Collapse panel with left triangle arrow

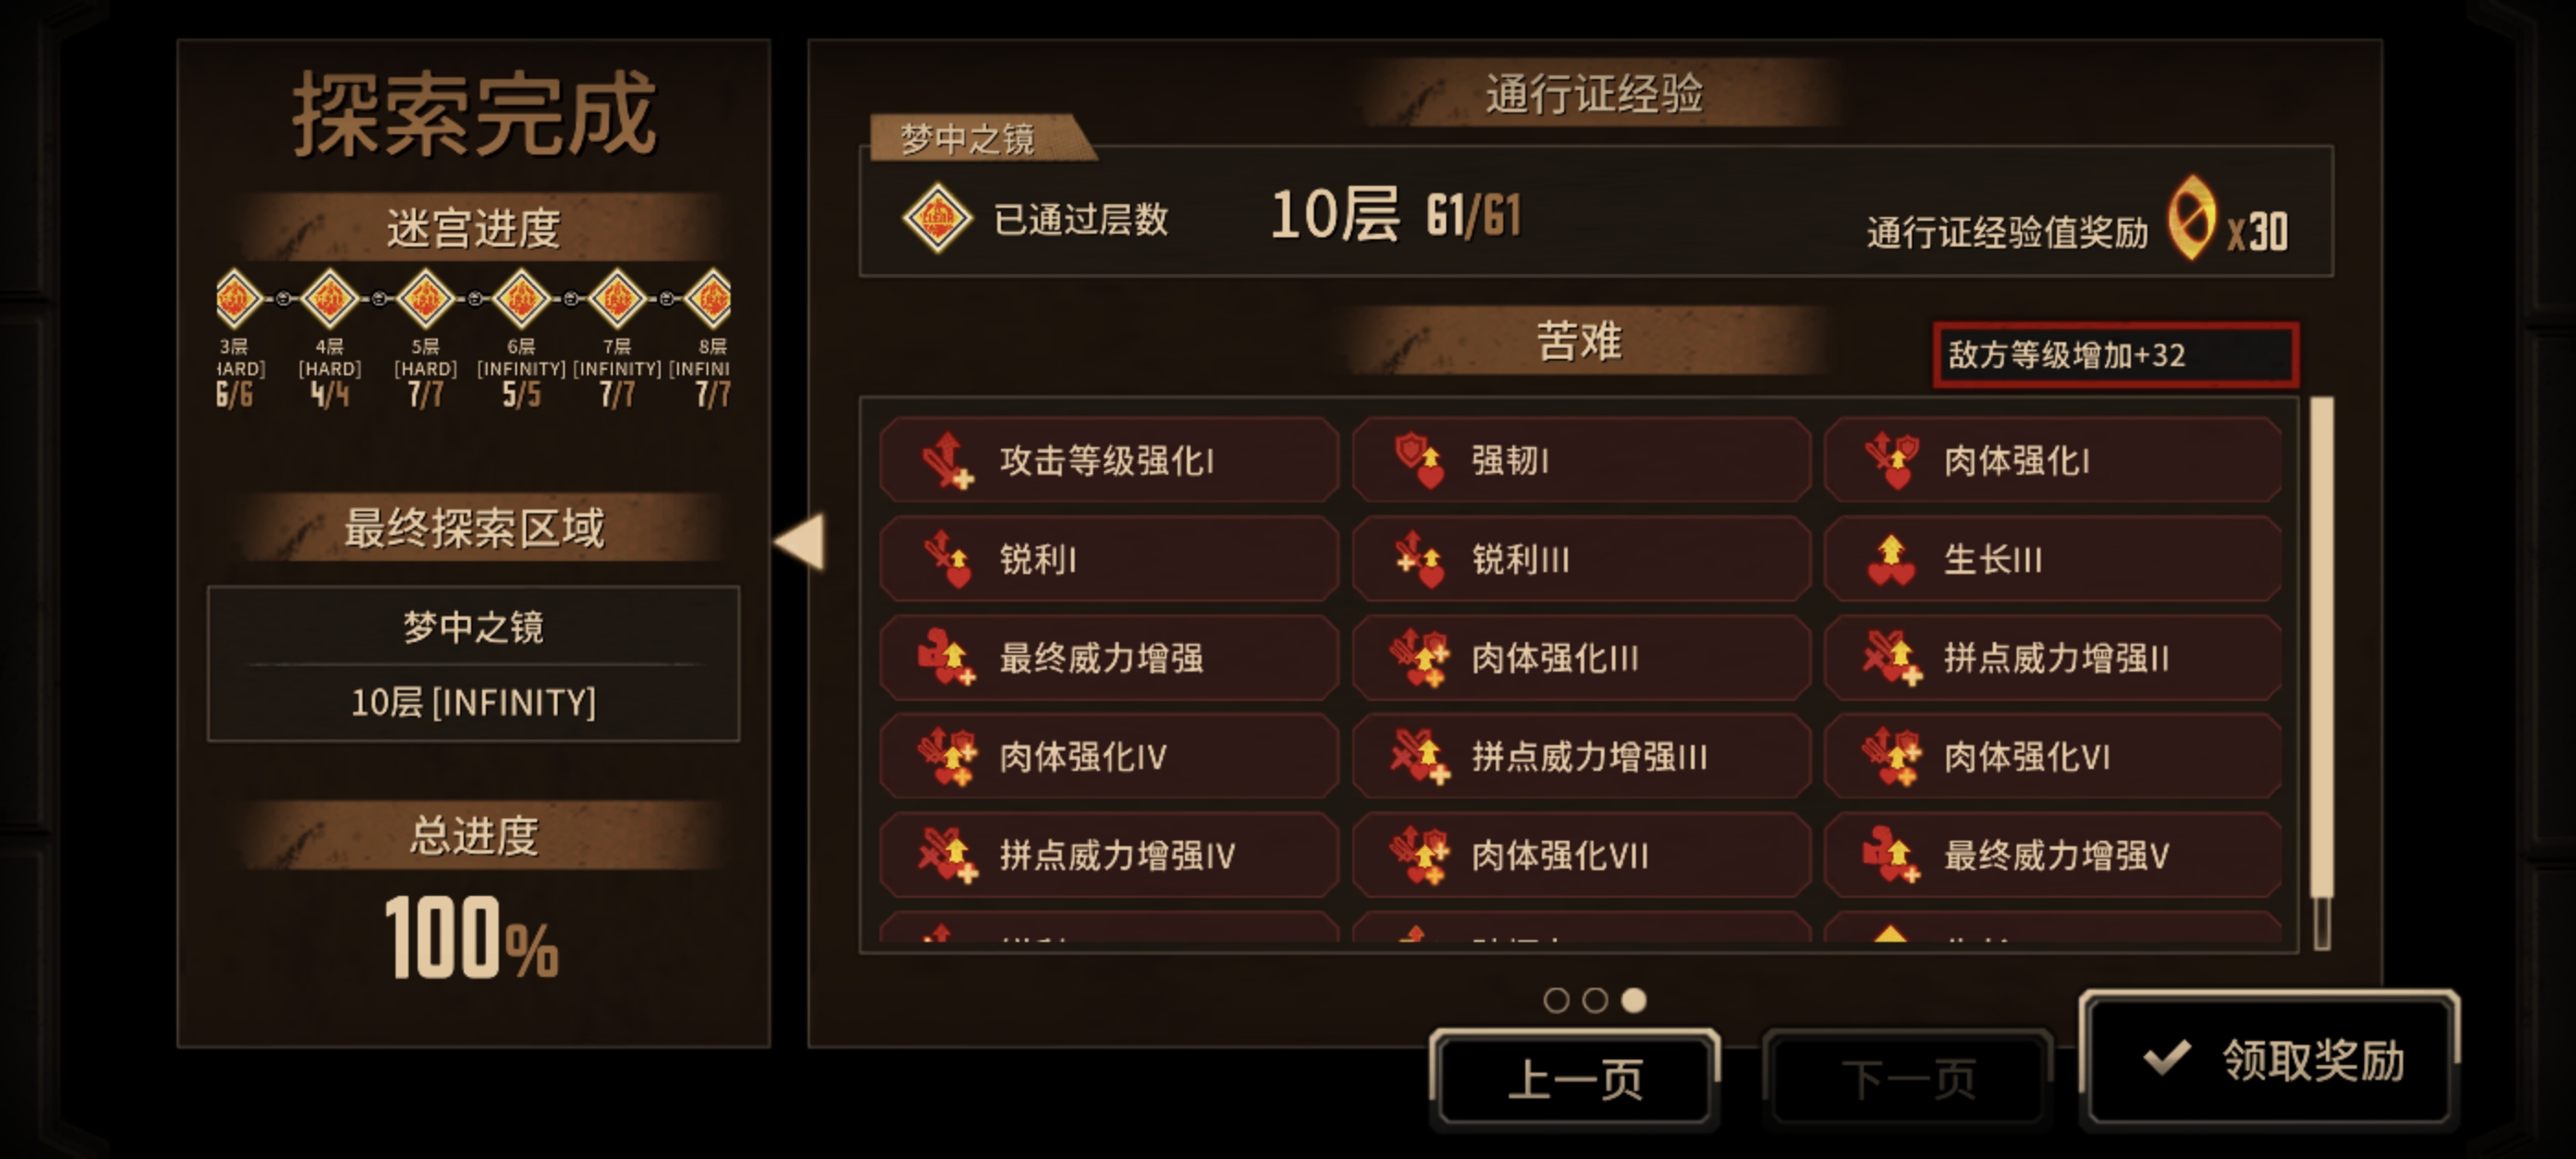(x=800, y=541)
